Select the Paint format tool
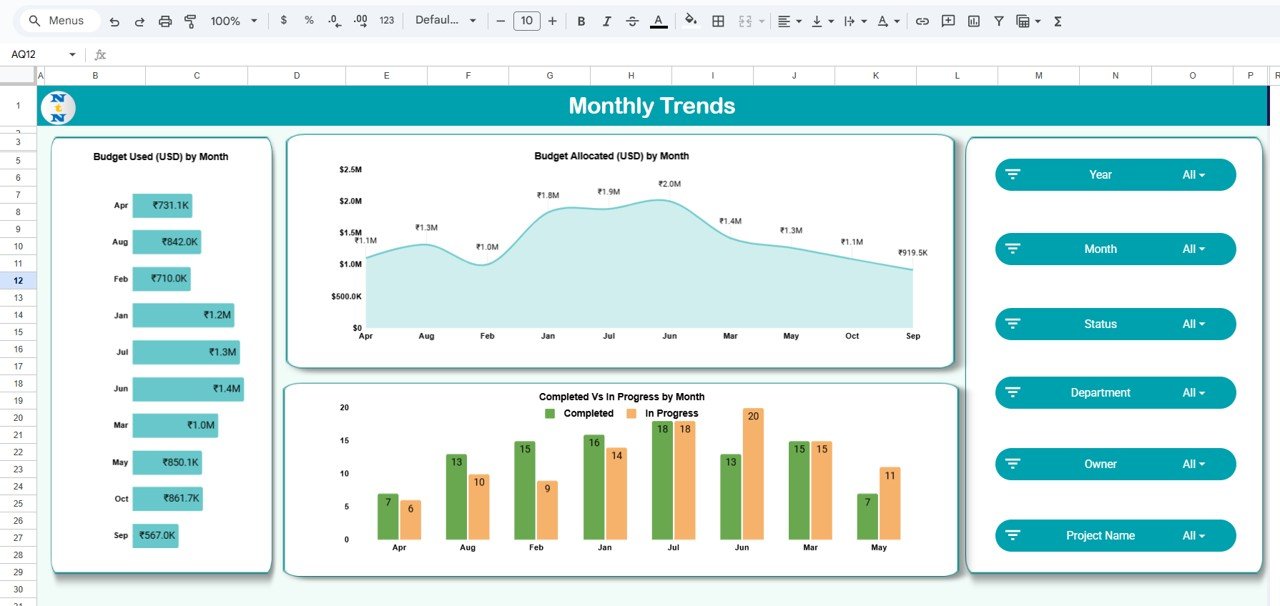 [x=190, y=21]
